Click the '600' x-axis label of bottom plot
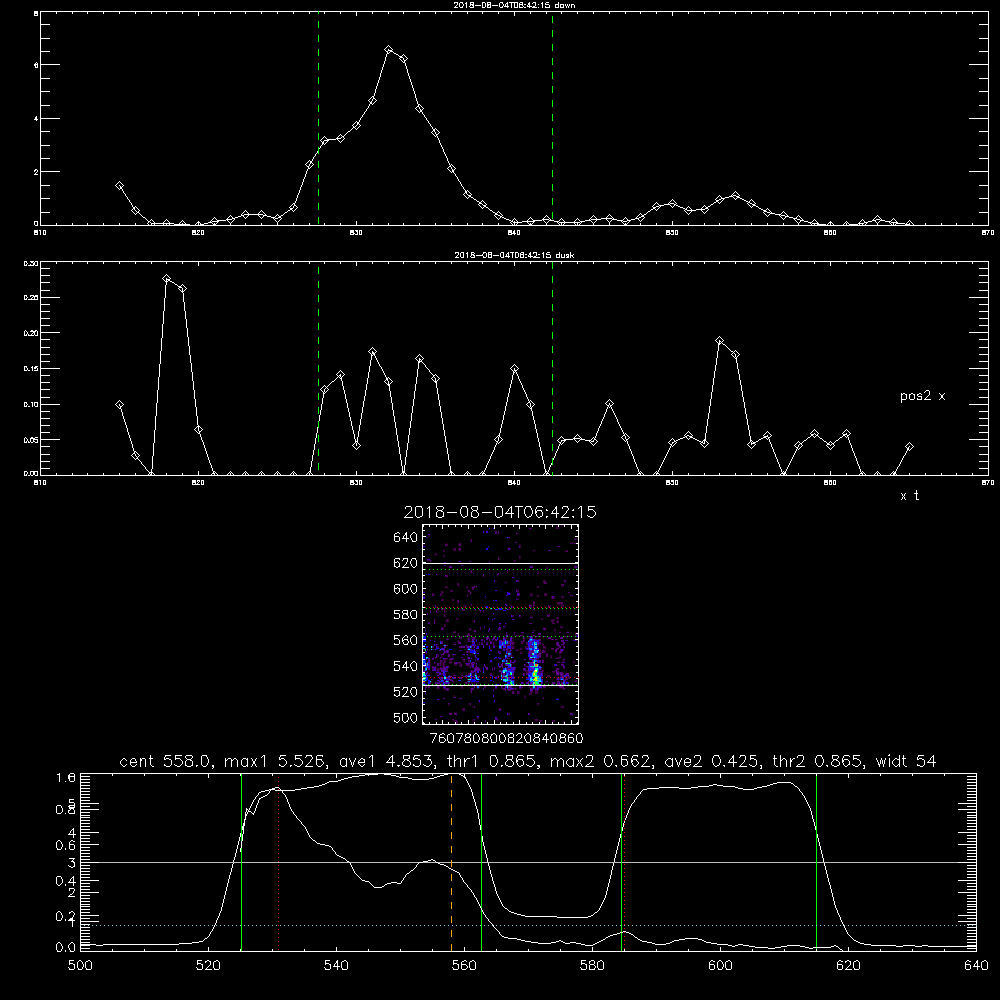Viewport: 1000px width, 1000px height. [x=720, y=966]
